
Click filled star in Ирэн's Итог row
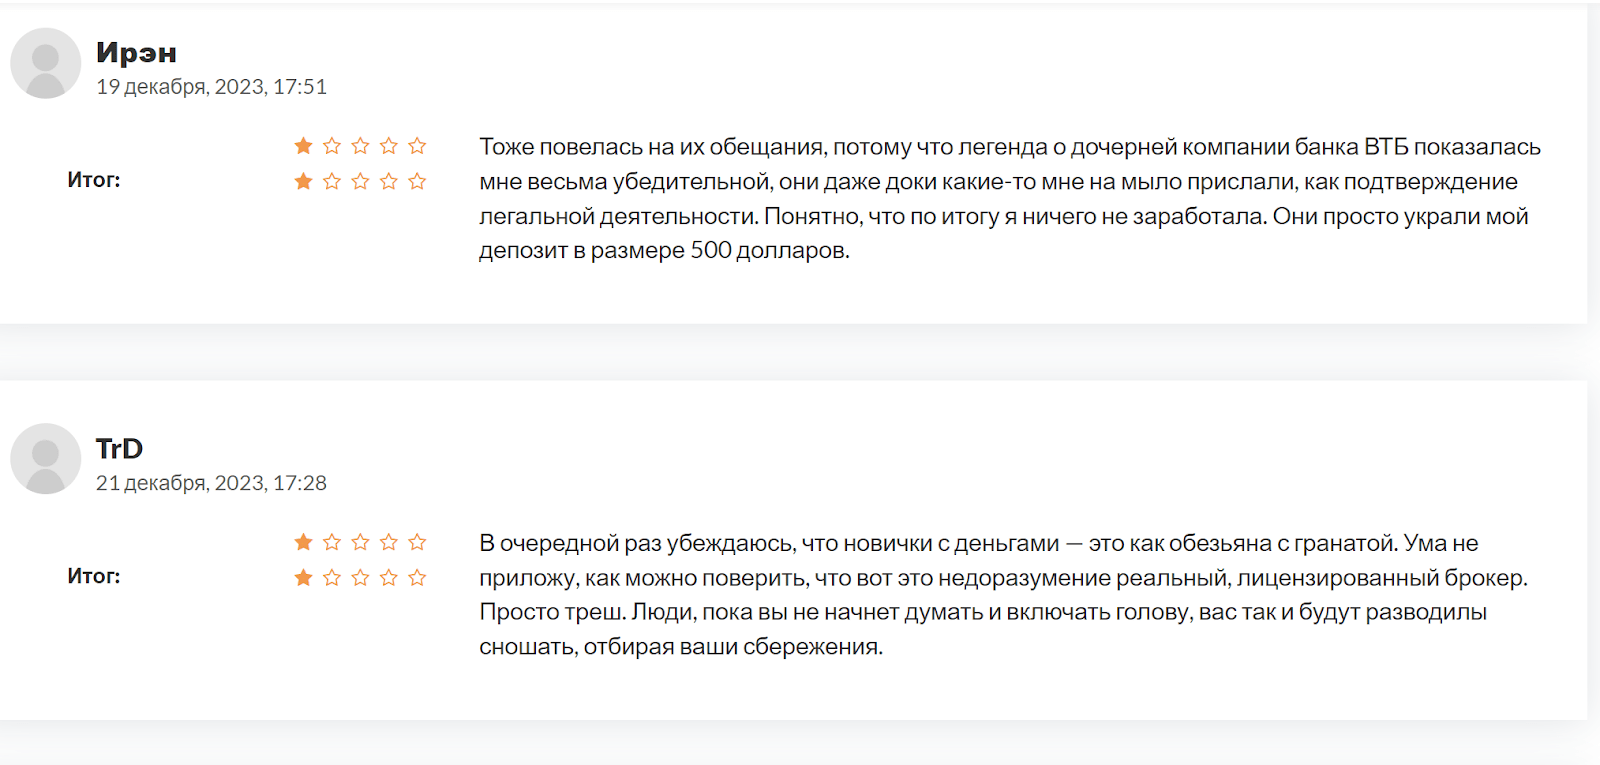304,181
